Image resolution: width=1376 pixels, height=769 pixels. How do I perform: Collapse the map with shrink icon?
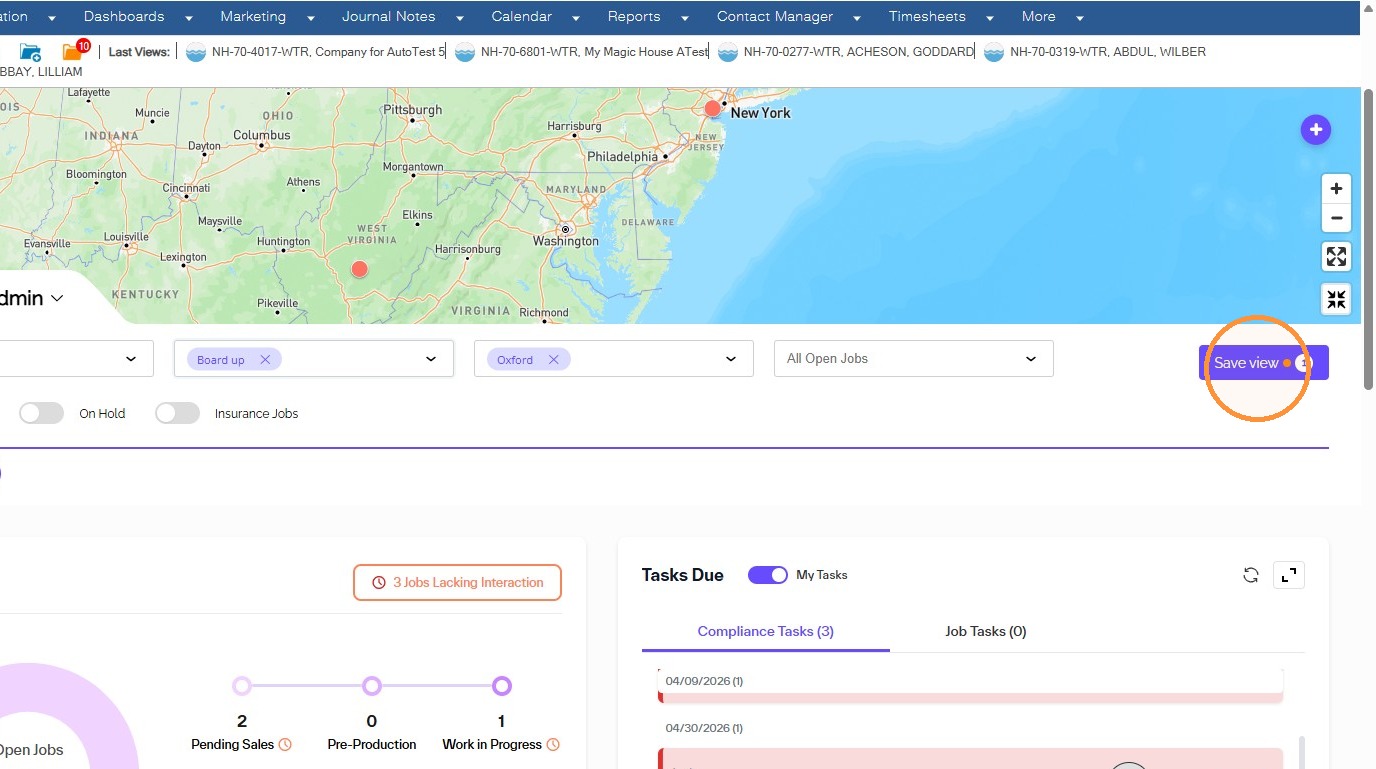click(1336, 299)
